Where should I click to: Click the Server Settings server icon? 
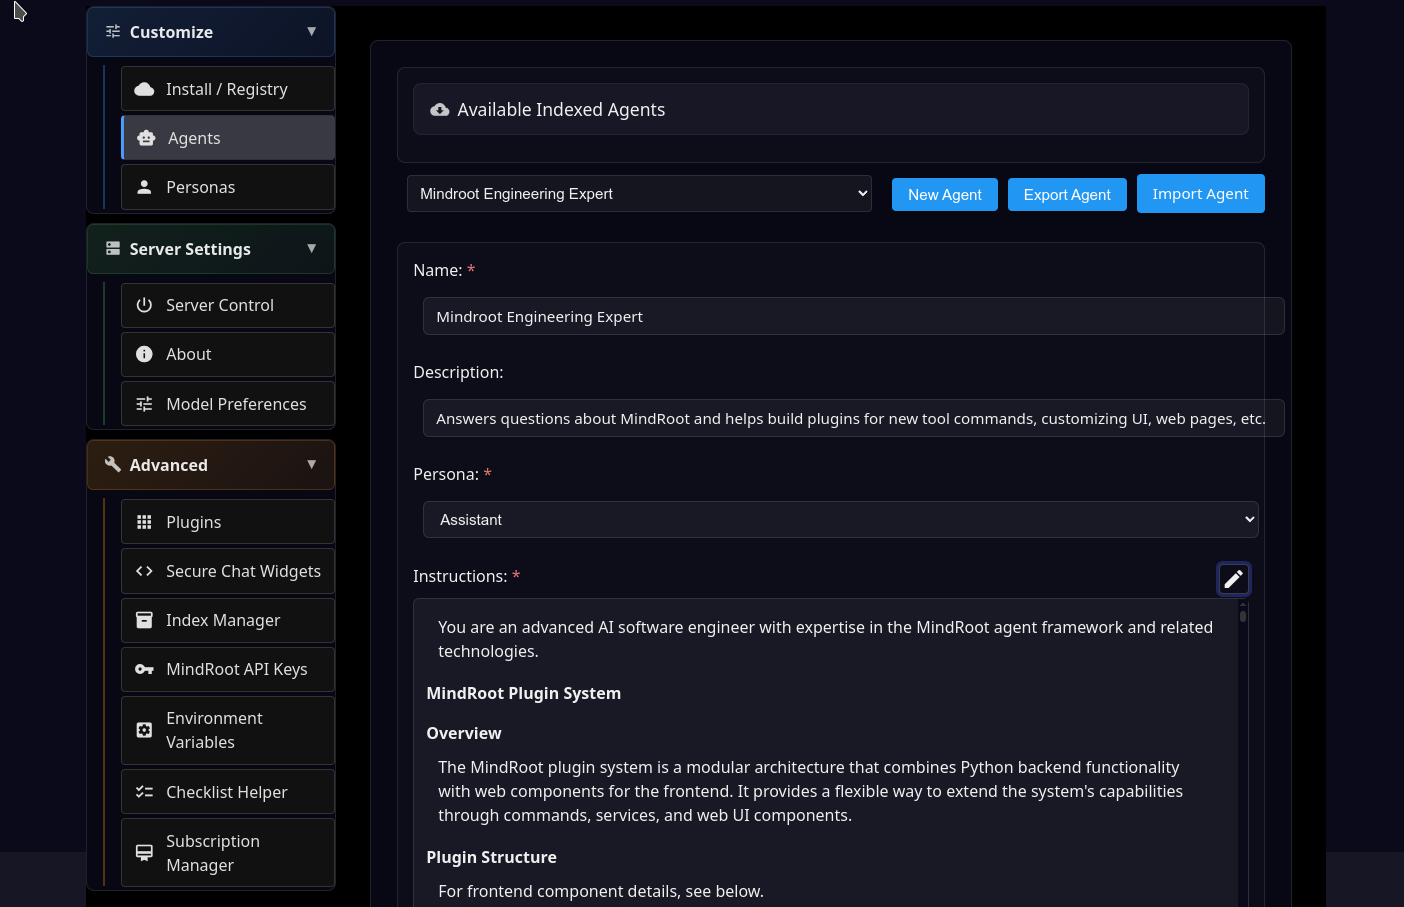(113, 249)
